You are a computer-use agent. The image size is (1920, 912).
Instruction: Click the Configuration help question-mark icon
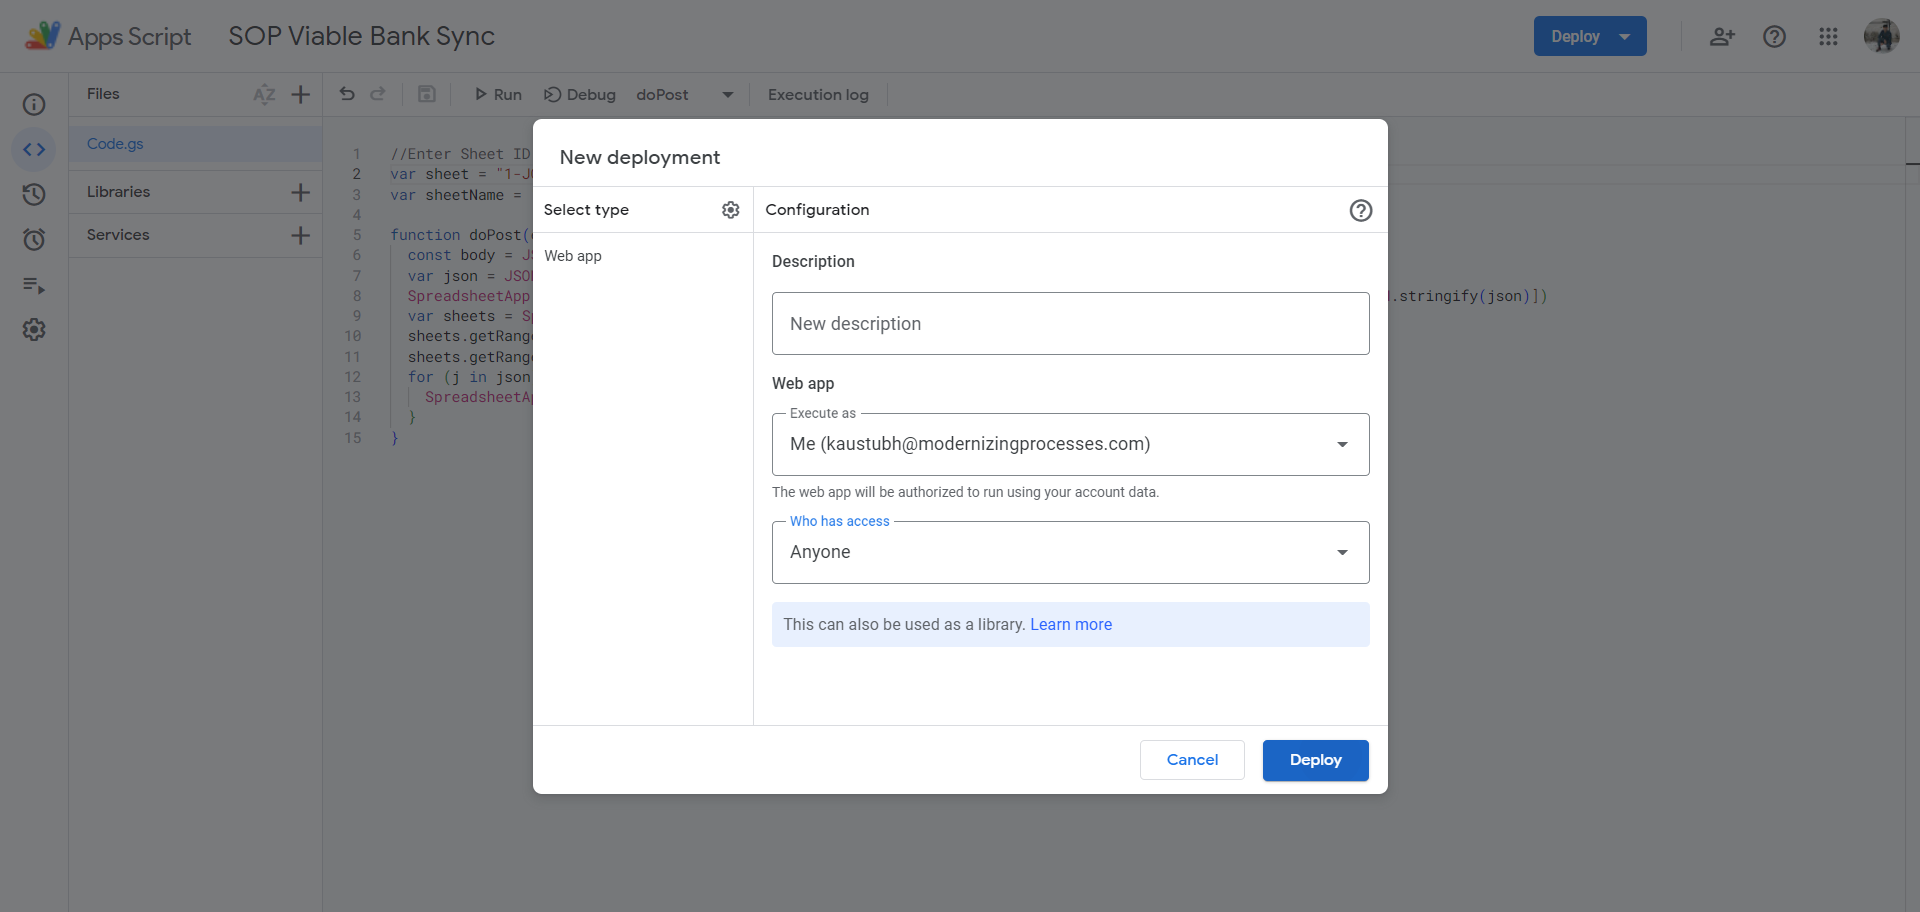1361,210
